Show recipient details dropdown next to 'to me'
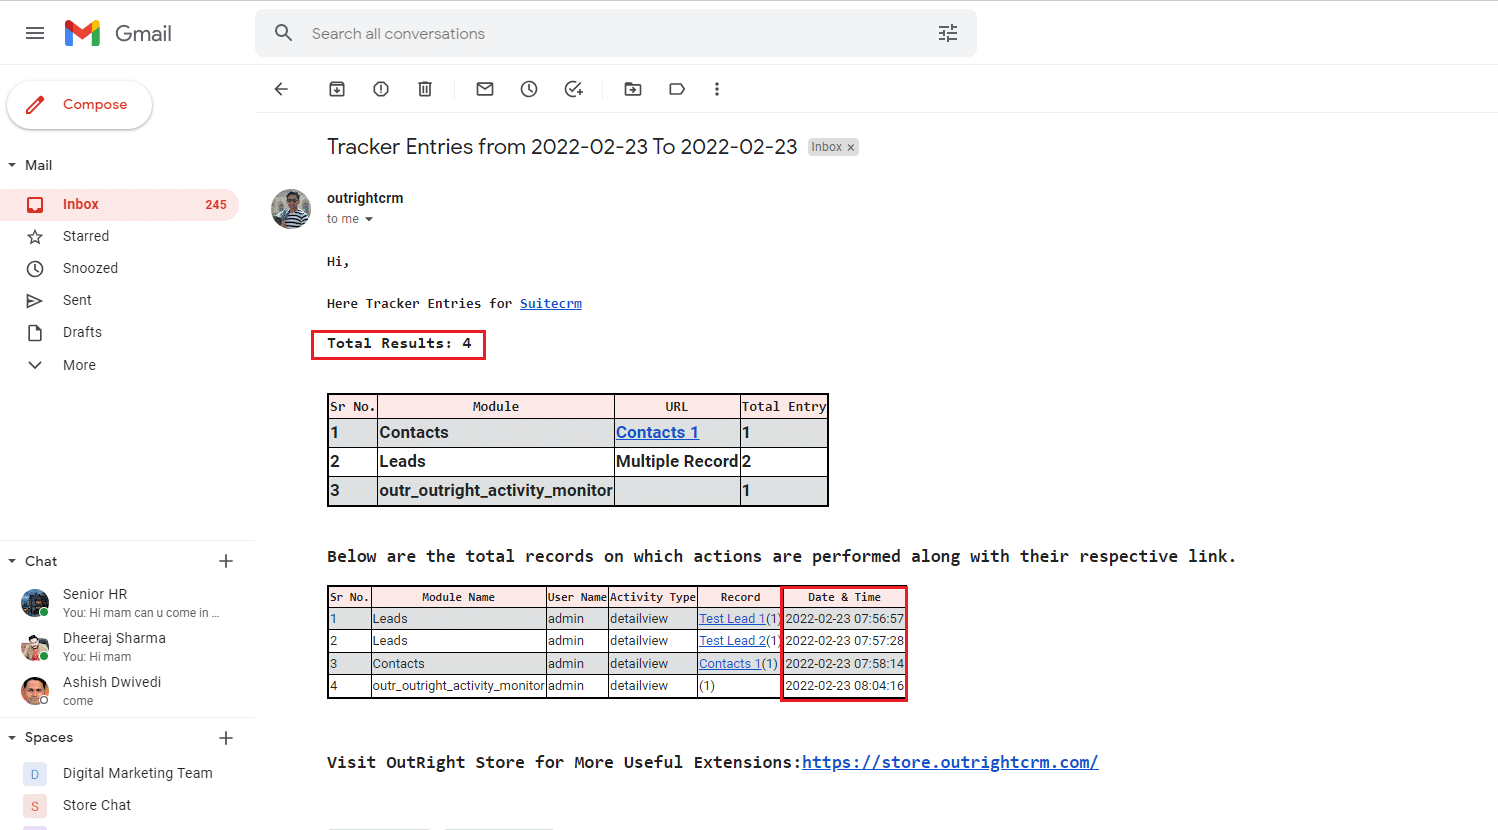This screenshot has width=1498, height=830. click(x=369, y=219)
